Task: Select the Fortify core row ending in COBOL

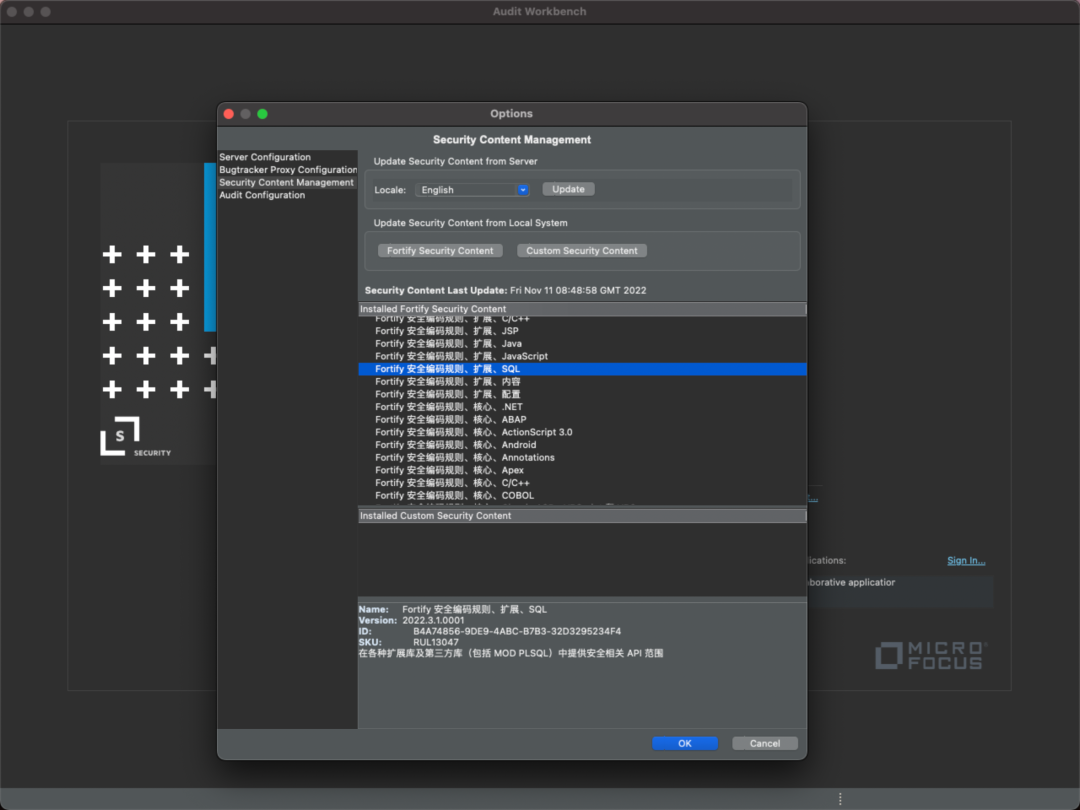Action: 582,495
